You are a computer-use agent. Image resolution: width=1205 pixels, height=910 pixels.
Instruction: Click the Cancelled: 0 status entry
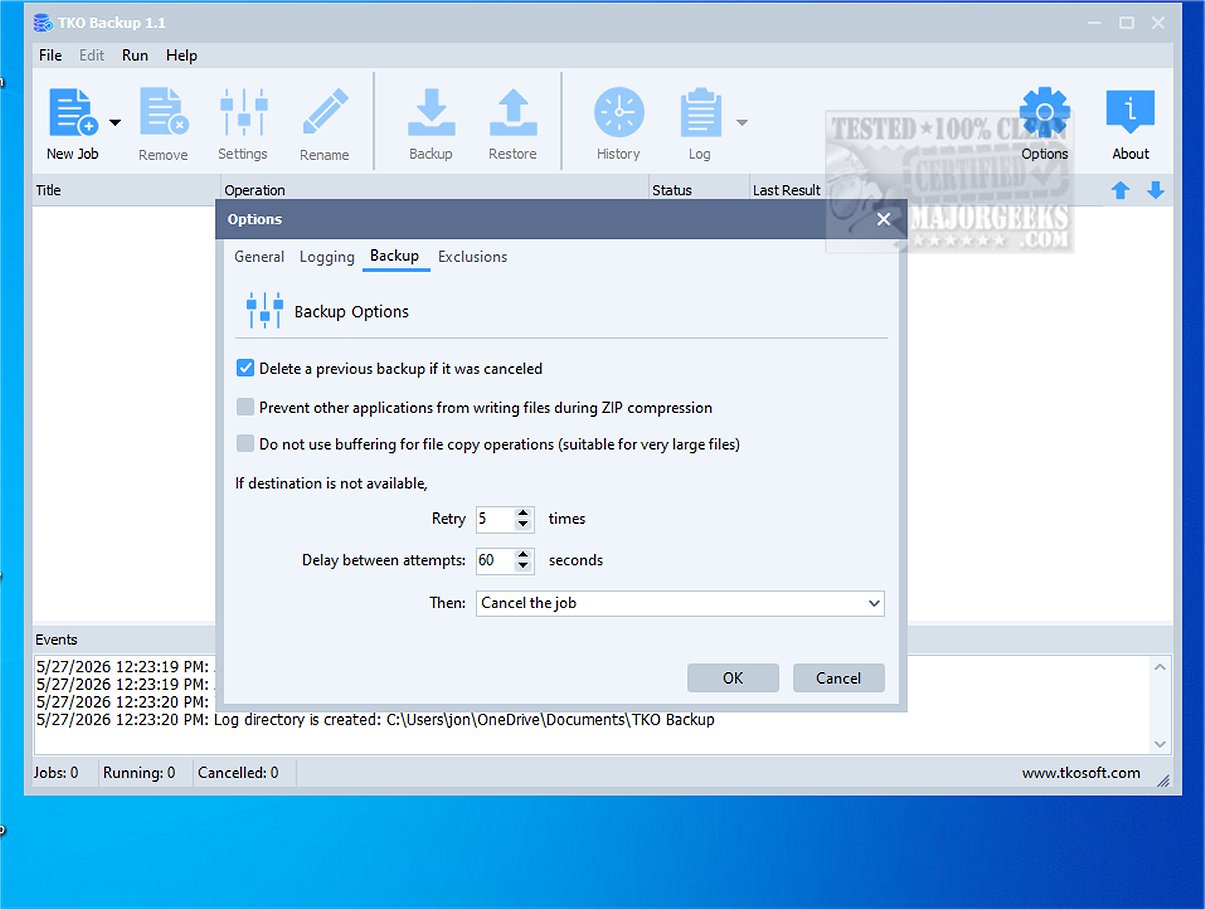tap(238, 773)
